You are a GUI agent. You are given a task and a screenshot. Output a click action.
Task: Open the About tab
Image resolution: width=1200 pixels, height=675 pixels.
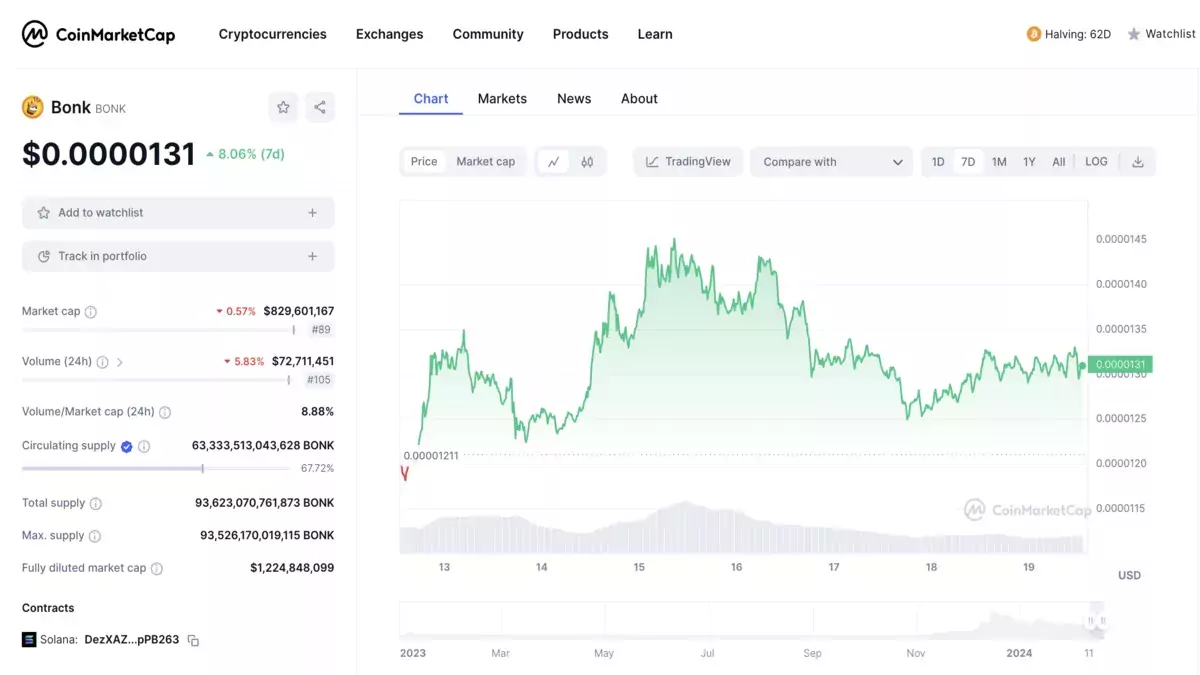click(x=639, y=99)
